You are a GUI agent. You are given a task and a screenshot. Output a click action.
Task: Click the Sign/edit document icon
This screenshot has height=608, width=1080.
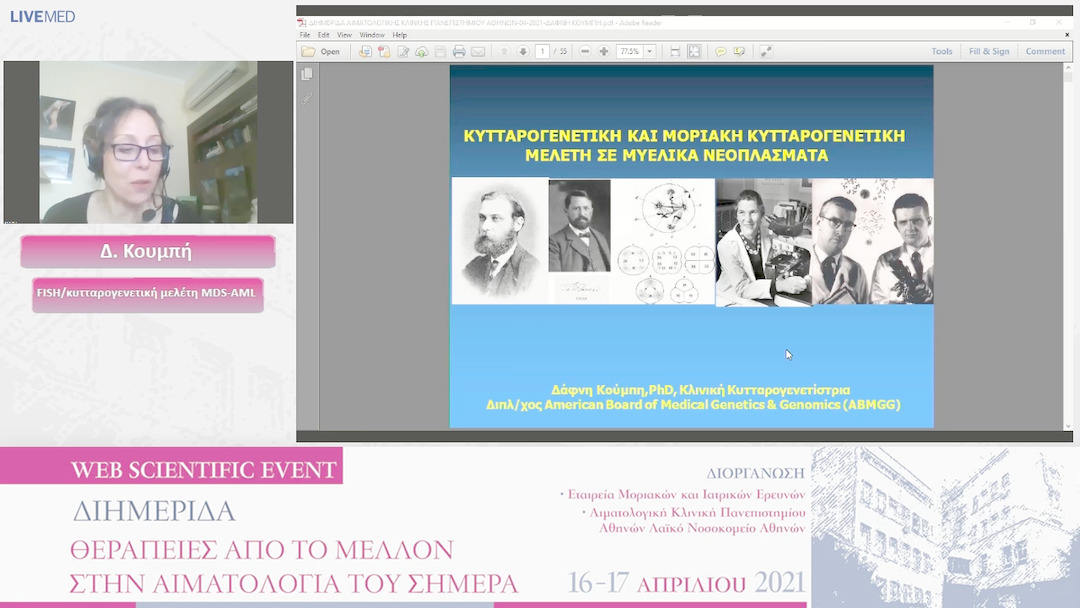click(x=403, y=52)
